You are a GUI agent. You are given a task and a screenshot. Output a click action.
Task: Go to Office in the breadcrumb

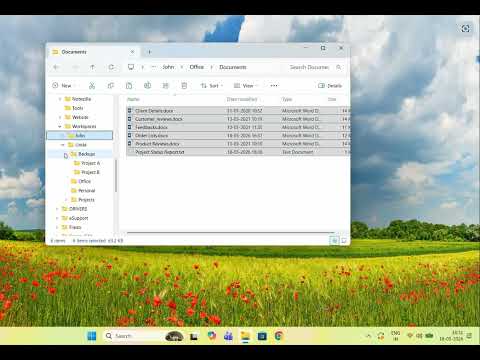[x=197, y=67]
